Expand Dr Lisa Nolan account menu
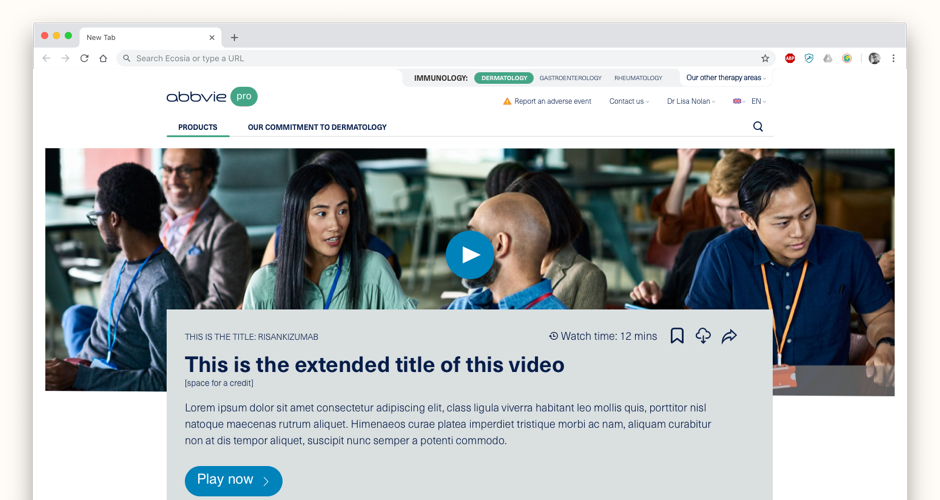Viewport: 940px width, 500px height. [691, 101]
